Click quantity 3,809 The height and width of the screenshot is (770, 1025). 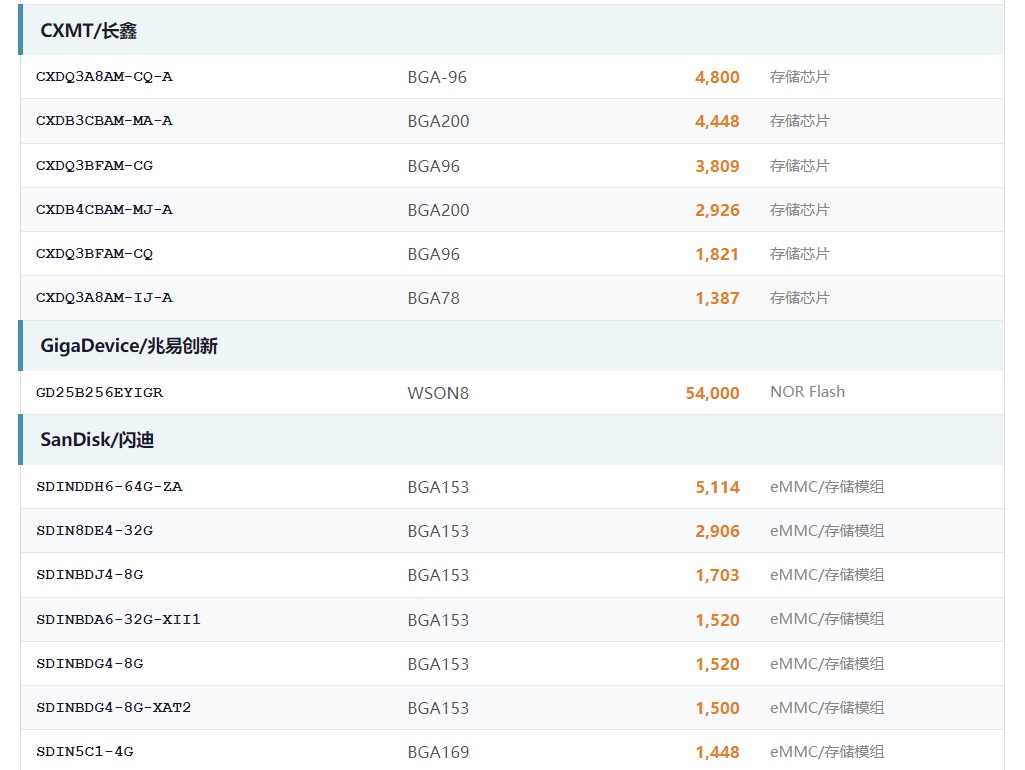717,166
